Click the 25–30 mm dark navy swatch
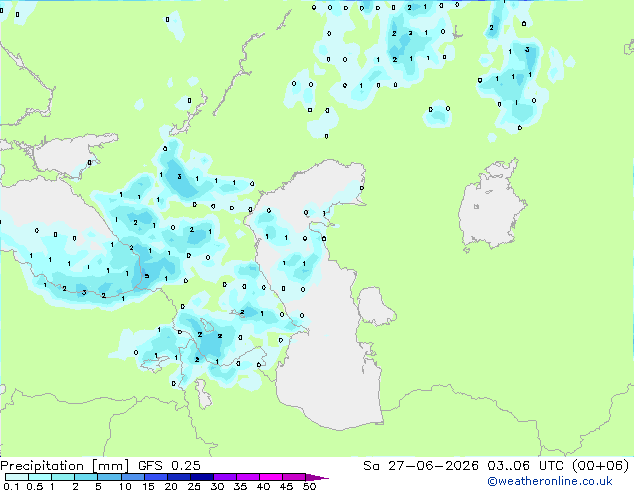The height and width of the screenshot is (490, 634). tap(201, 477)
